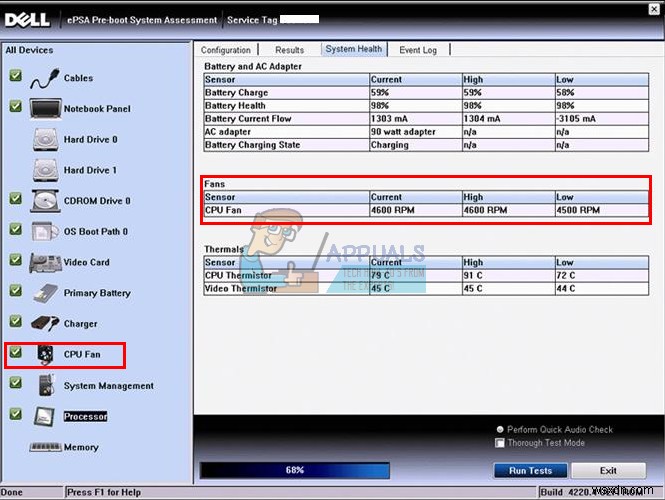
Task: Click the Battery Health sensor name
Action: click(x=235, y=106)
